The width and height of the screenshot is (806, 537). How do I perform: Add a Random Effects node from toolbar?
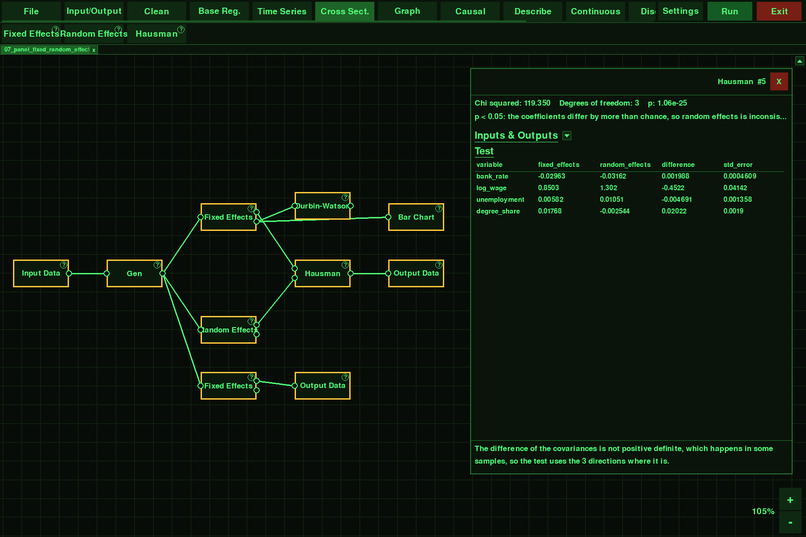(x=94, y=34)
